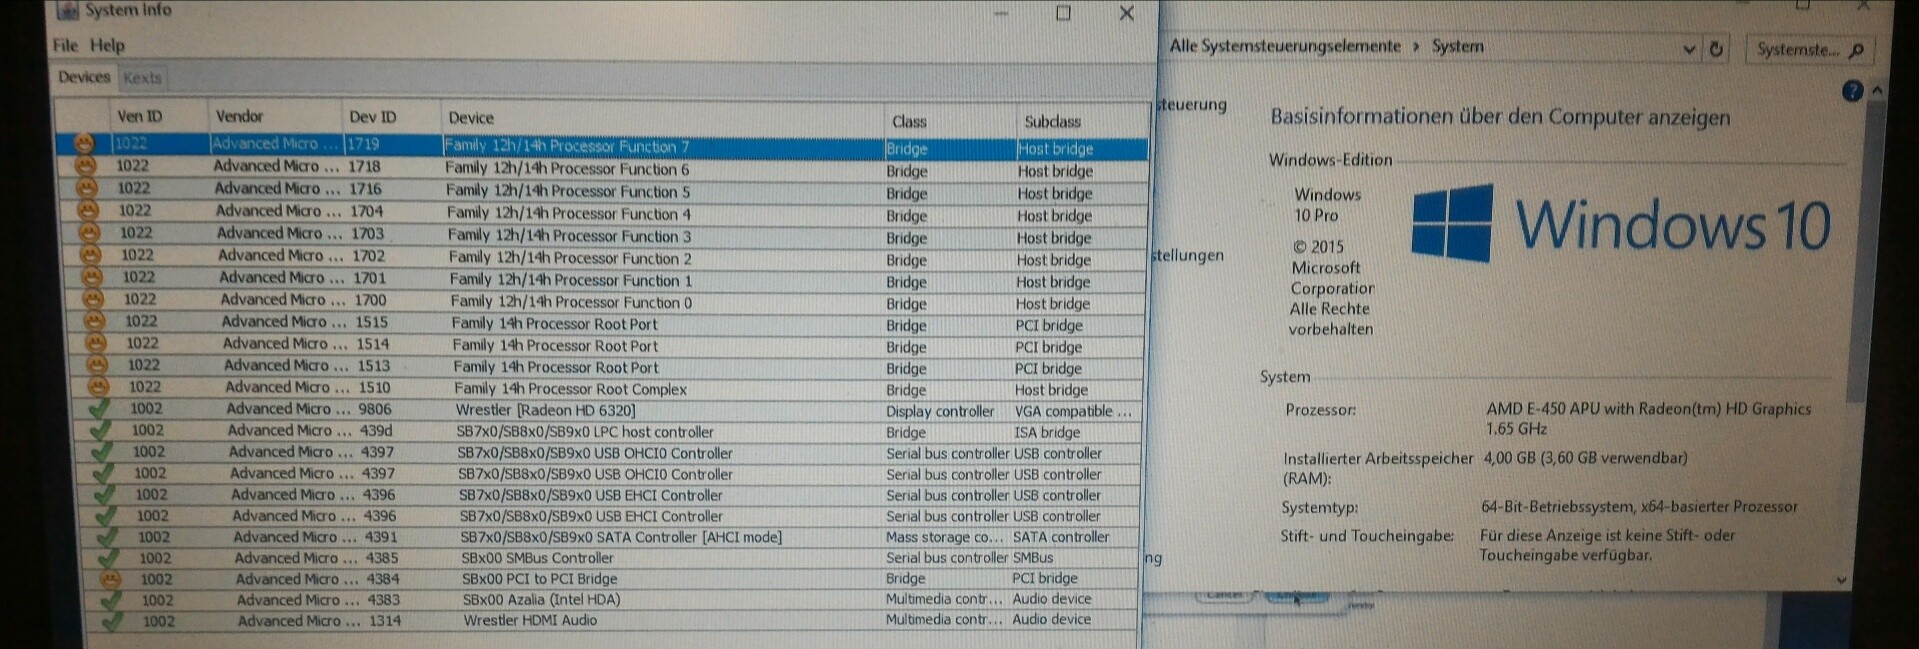
Task: Click the warning face icon on Dev ID 1703 row
Action: pyautogui.click(x=90, y=232)
